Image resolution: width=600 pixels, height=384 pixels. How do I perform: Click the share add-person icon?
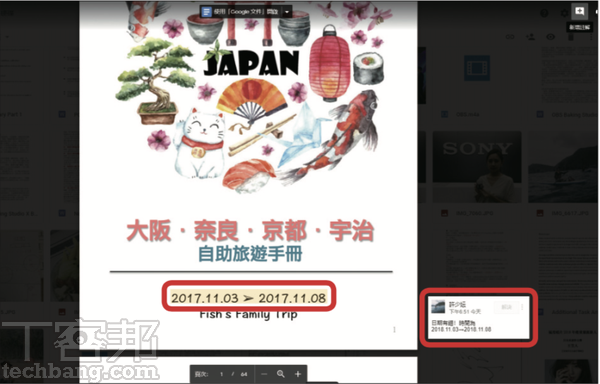pos(530,37)
